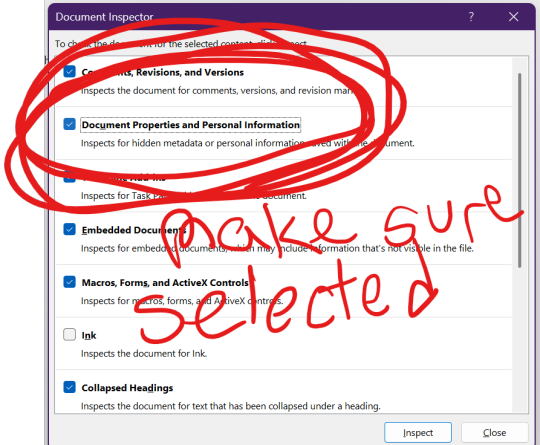Click the Document Inspector title bar text
The height and width of the screenshot is (445, 540).
[x=104, y=17]
